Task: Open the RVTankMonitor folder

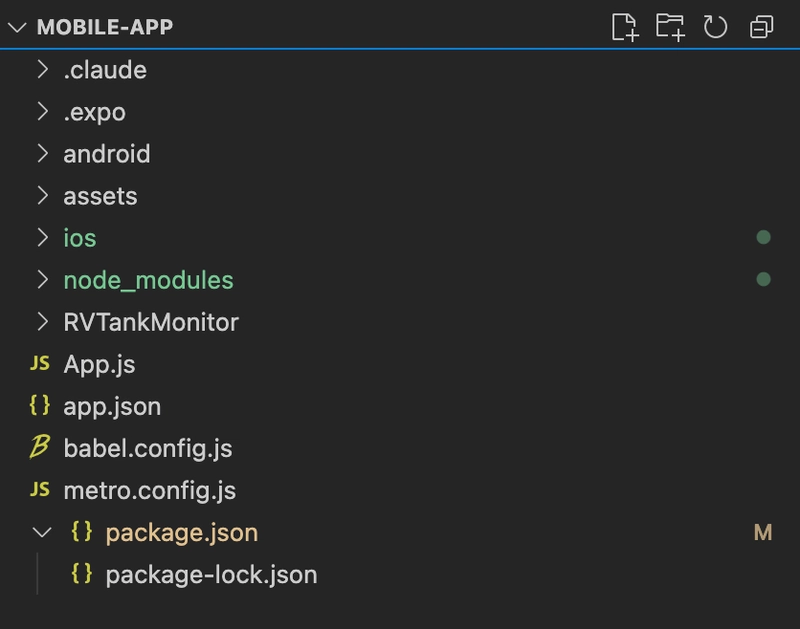Action: coord(151,322)
